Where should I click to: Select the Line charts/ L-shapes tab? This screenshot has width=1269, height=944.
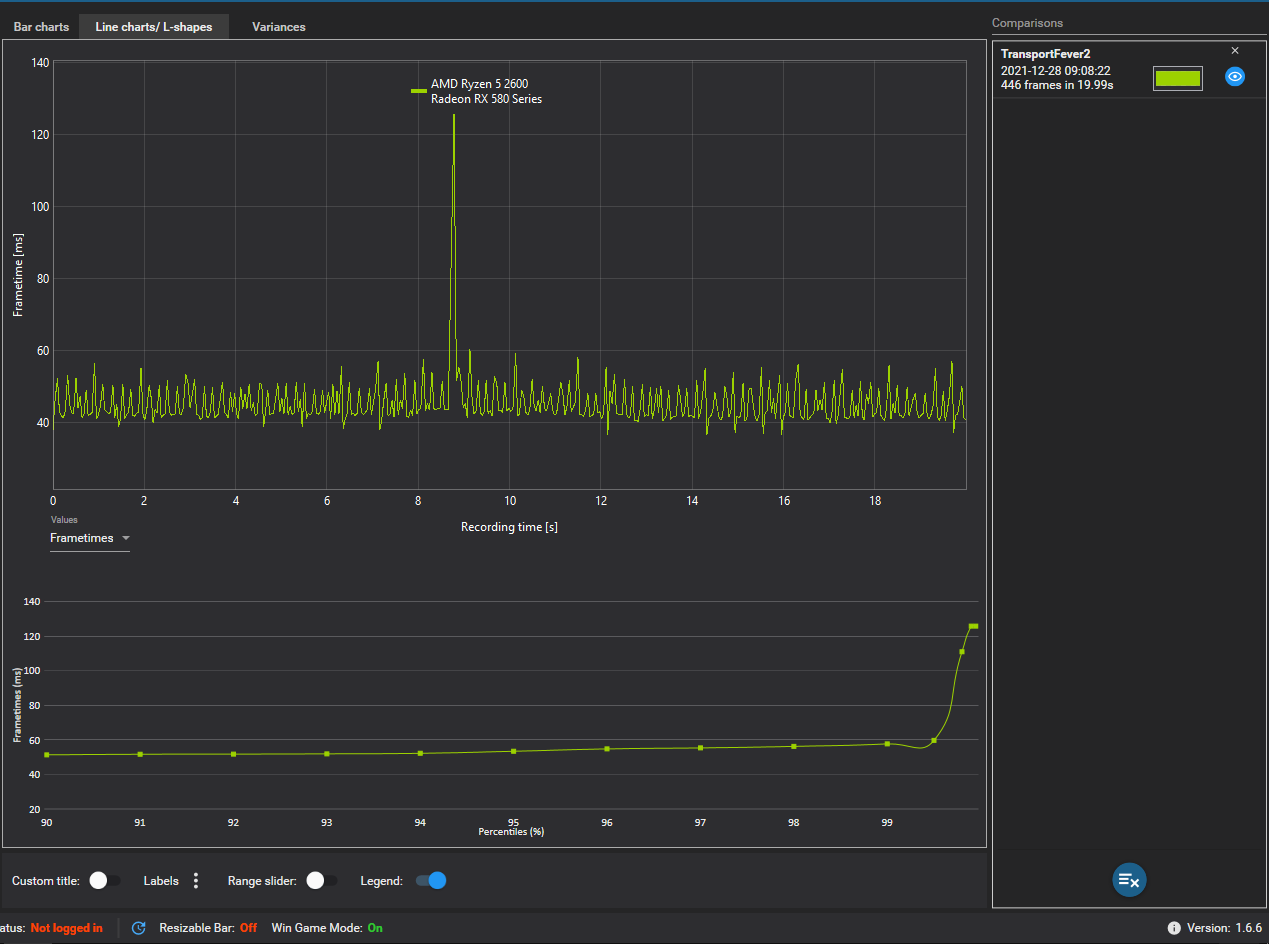point(154,27)
